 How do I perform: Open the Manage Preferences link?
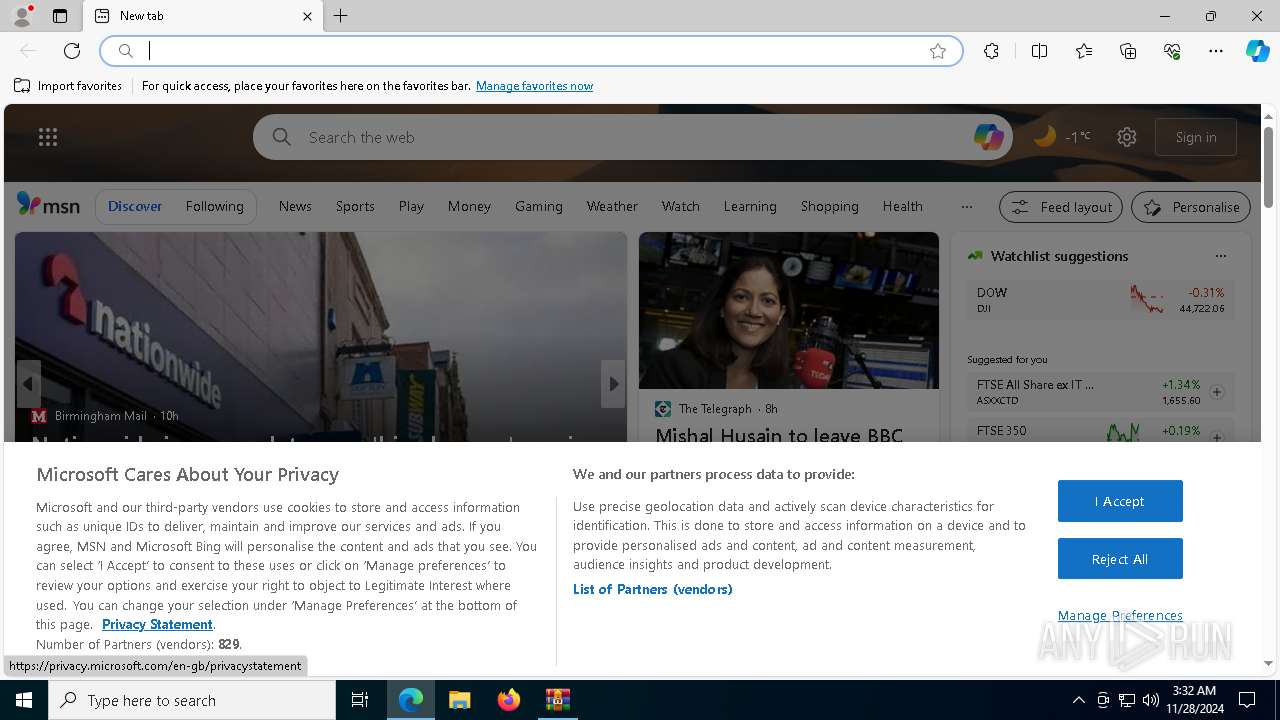(1120, 615)
